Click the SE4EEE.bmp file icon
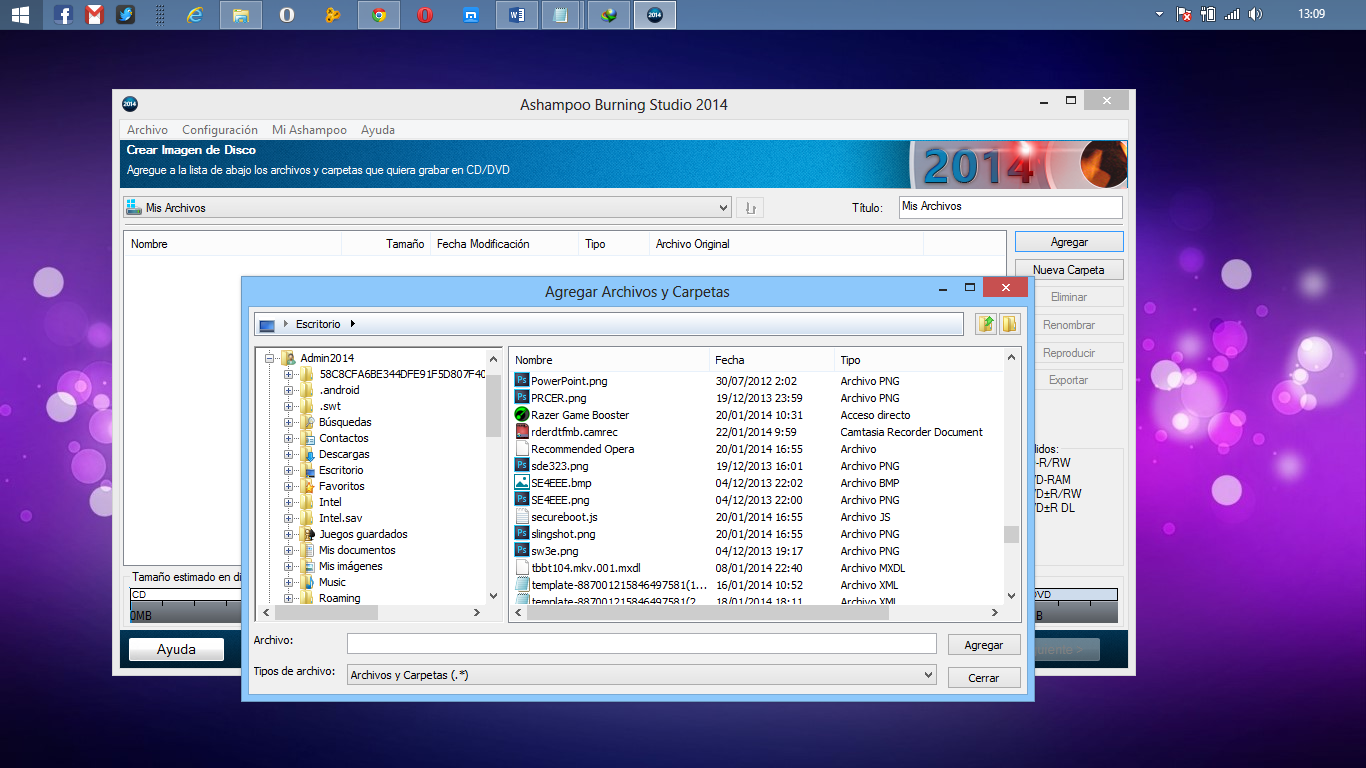Viewport: 1366px width, 768px height. 521,483
